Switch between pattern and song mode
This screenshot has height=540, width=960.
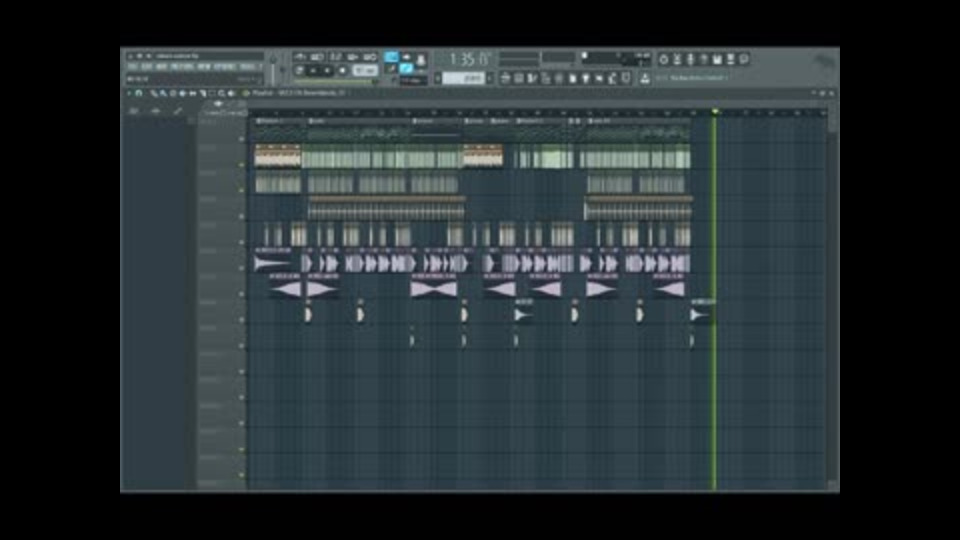click(300, 70)
